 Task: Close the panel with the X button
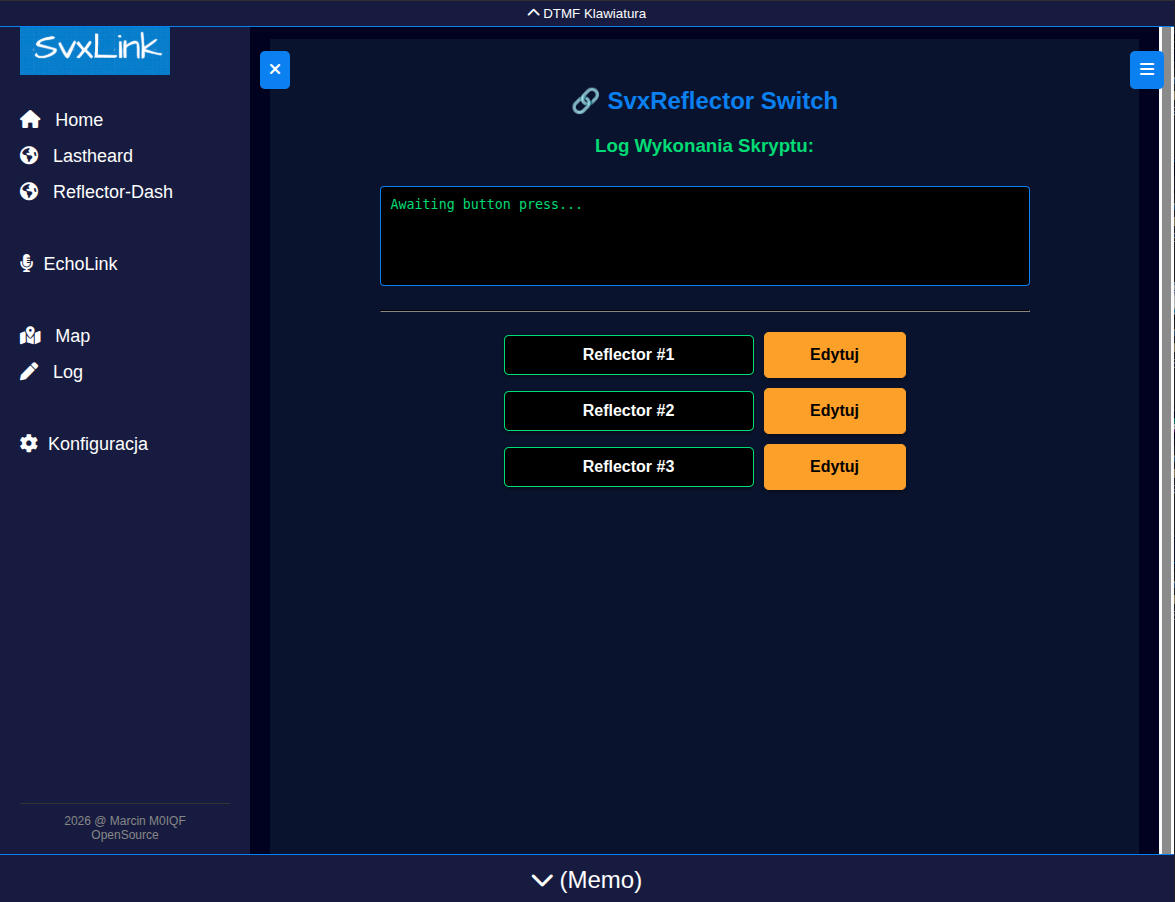pyautogui.click(x=275, y=70)
